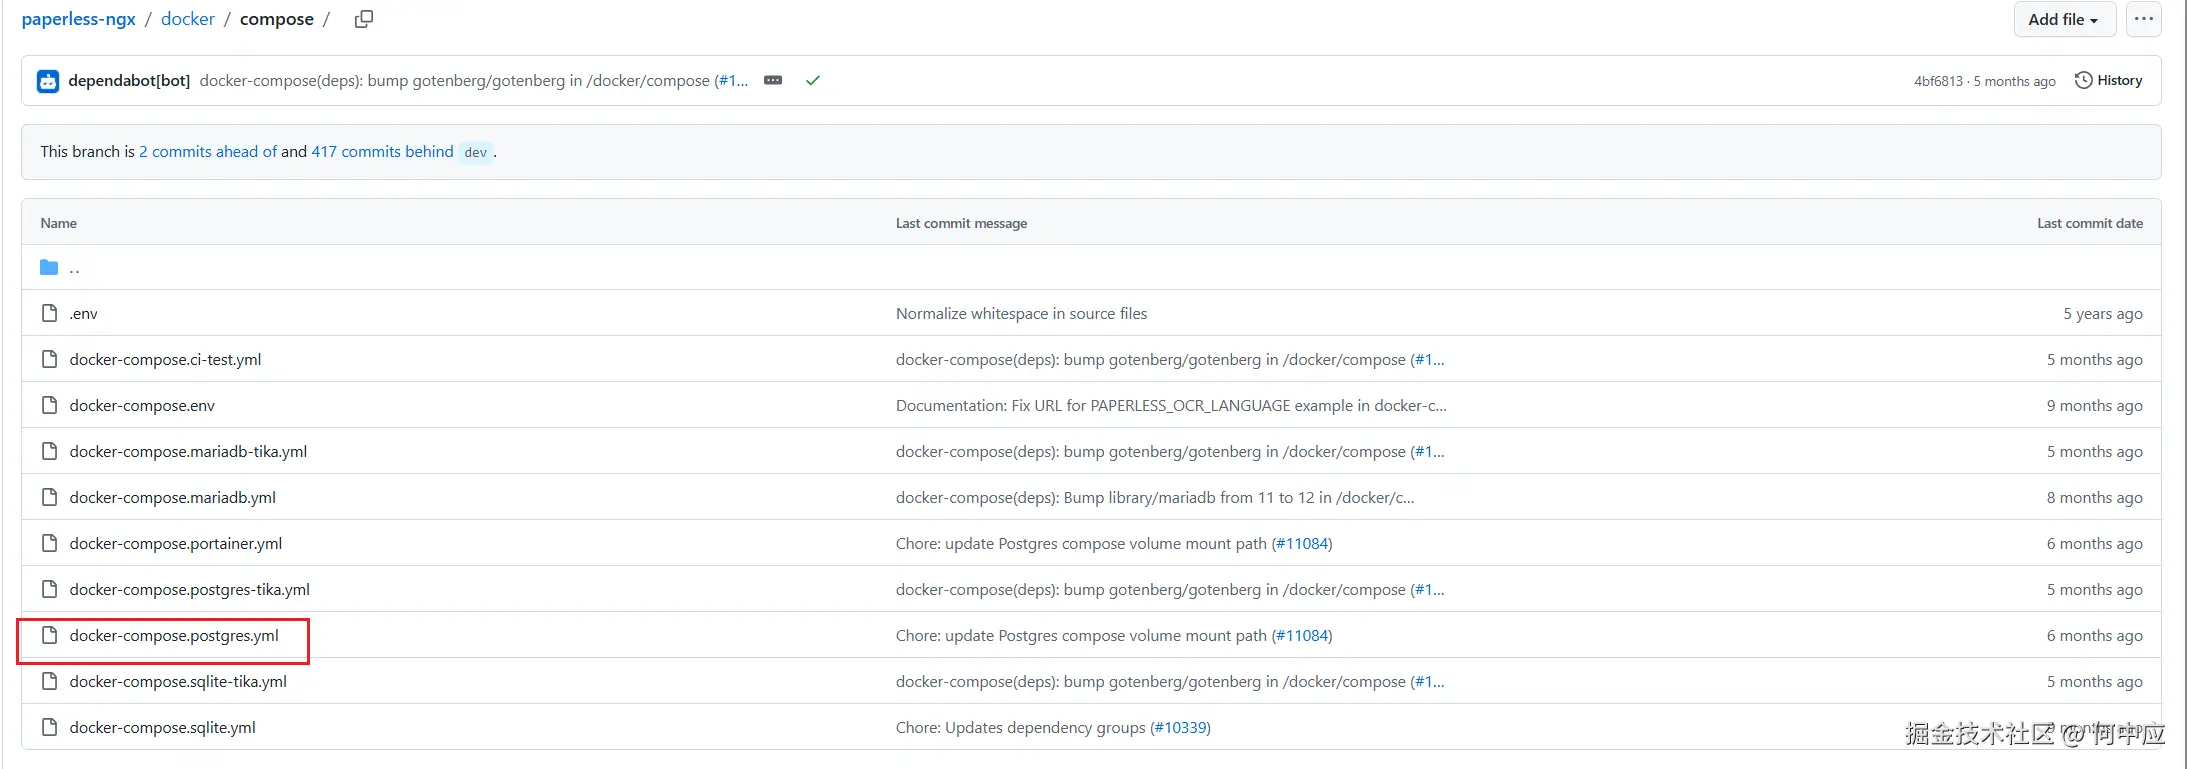Click the file icon beside .env

pyautogui.click(x=49, y=313)
